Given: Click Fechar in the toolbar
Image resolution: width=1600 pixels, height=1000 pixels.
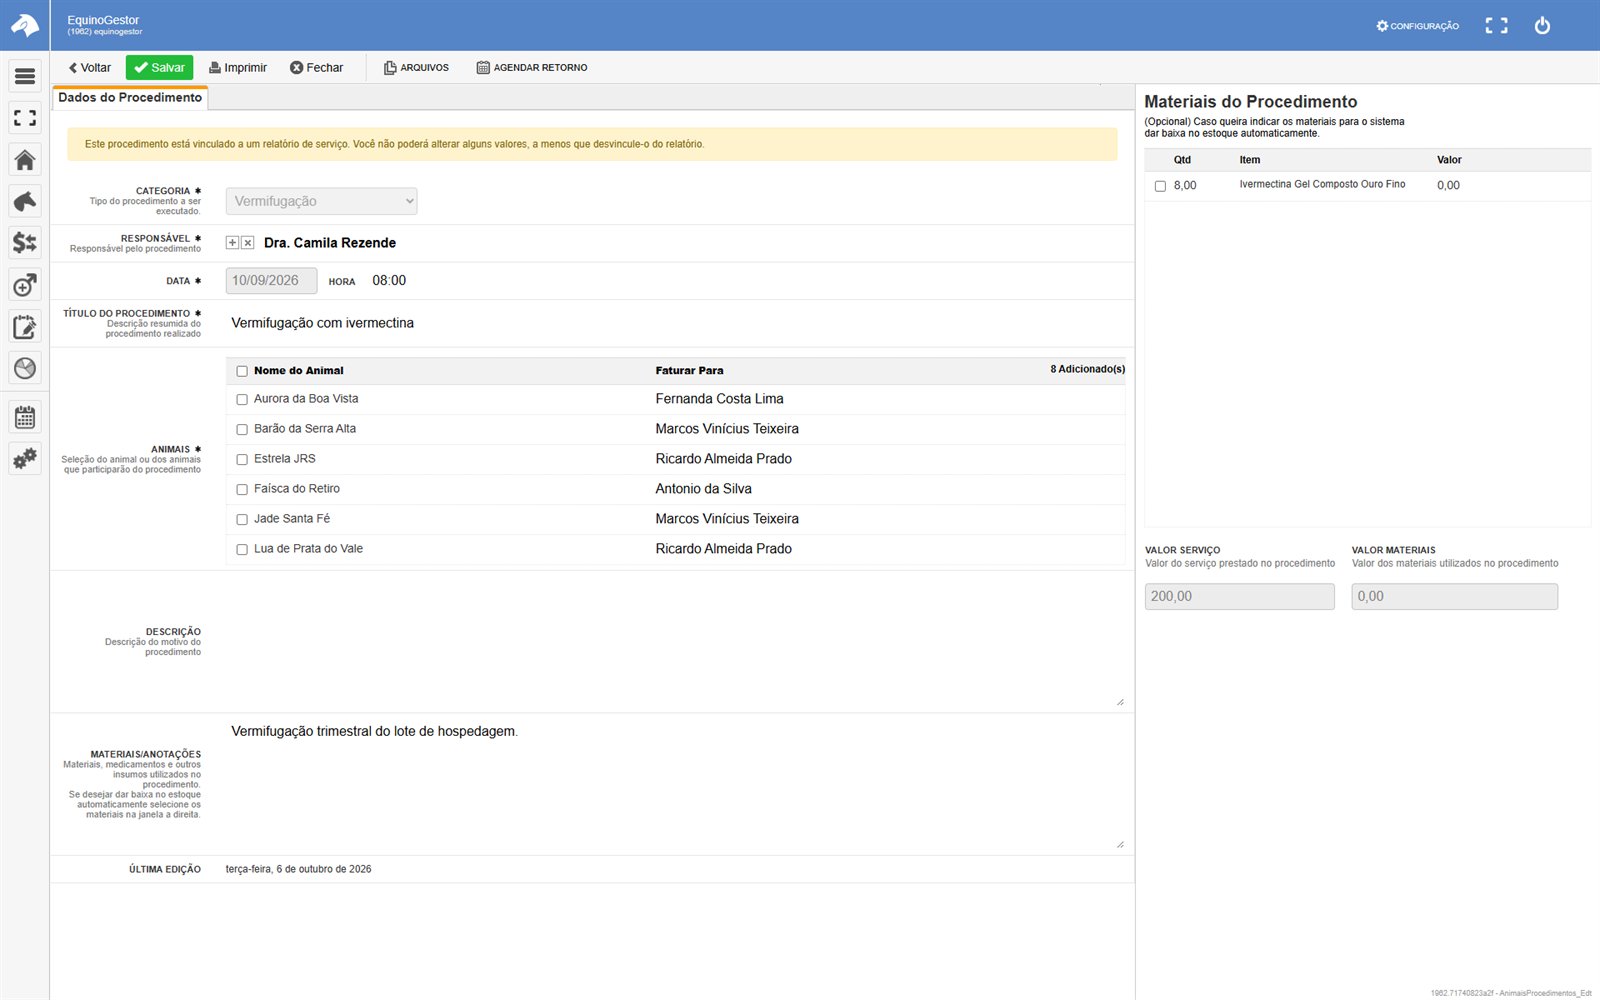Looking at the screenshot, I should [316, 68].
